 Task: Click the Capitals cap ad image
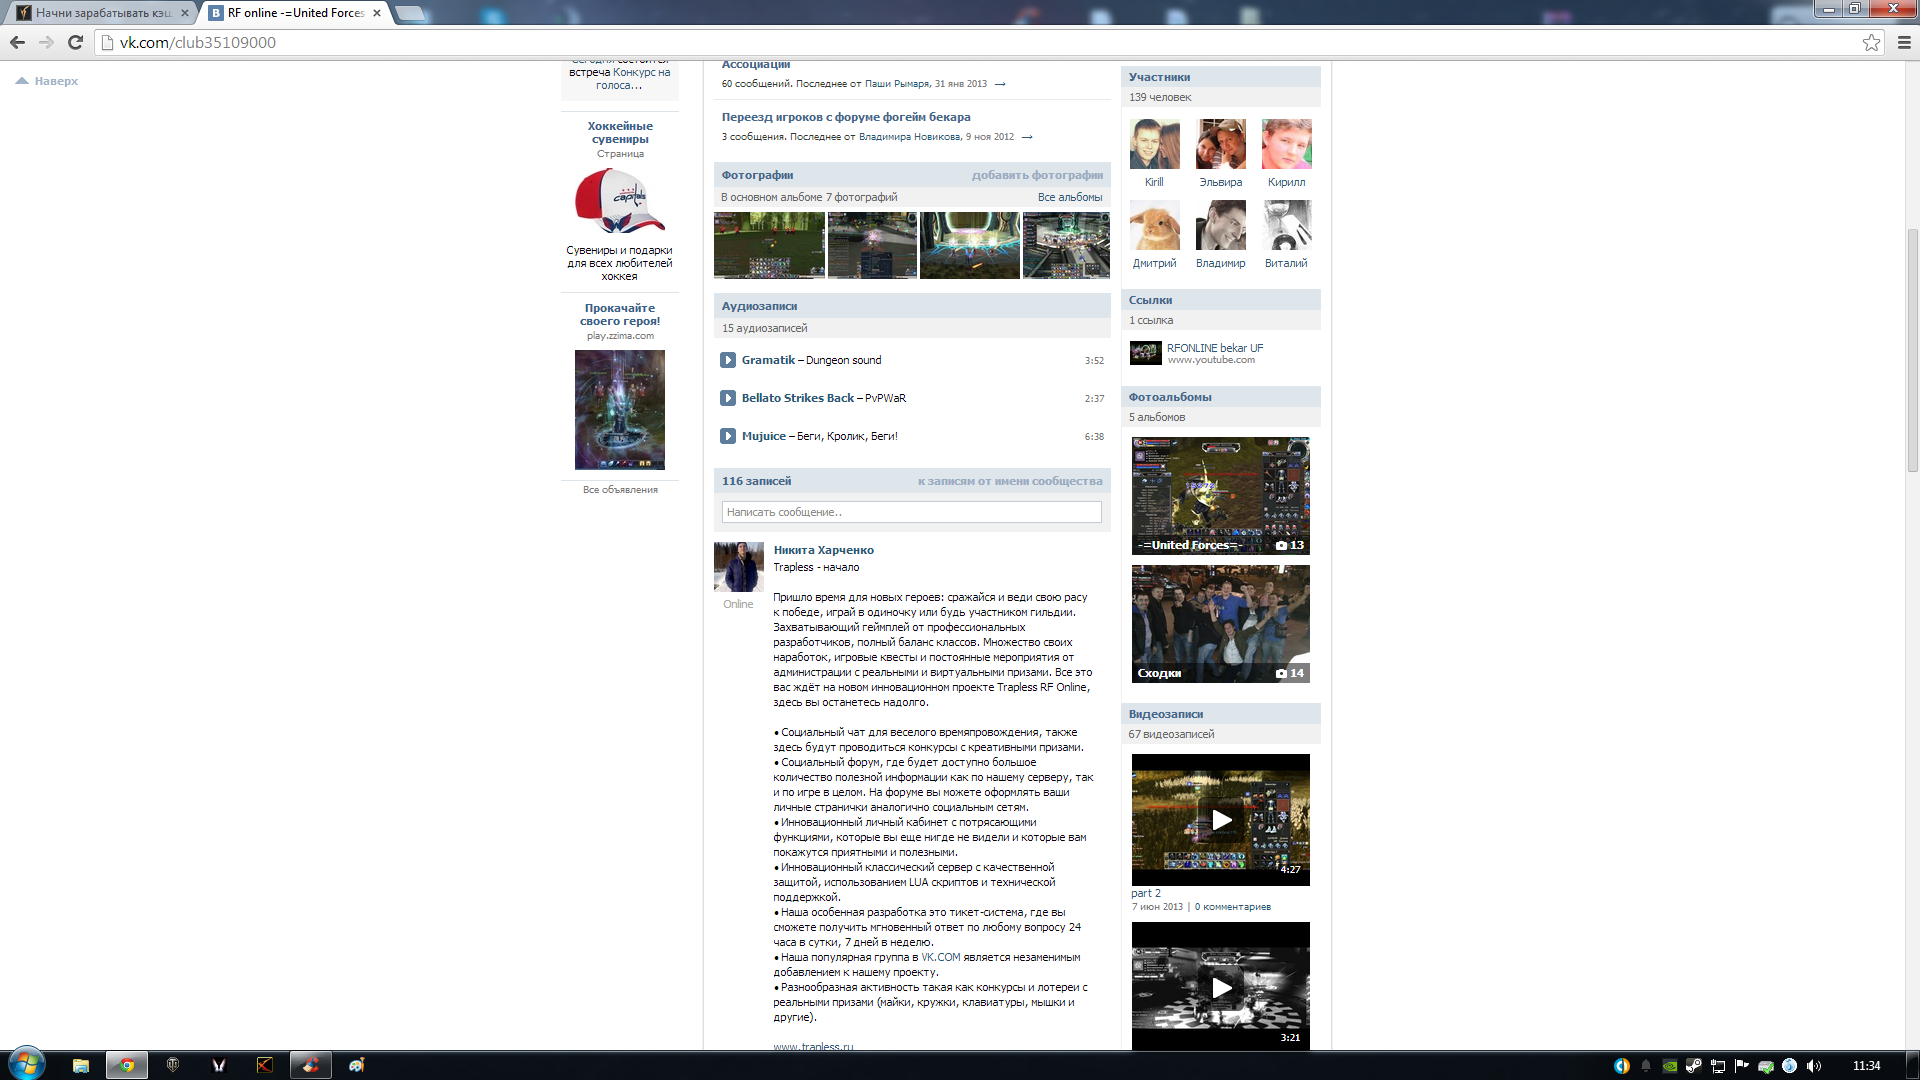coord(620,201)
